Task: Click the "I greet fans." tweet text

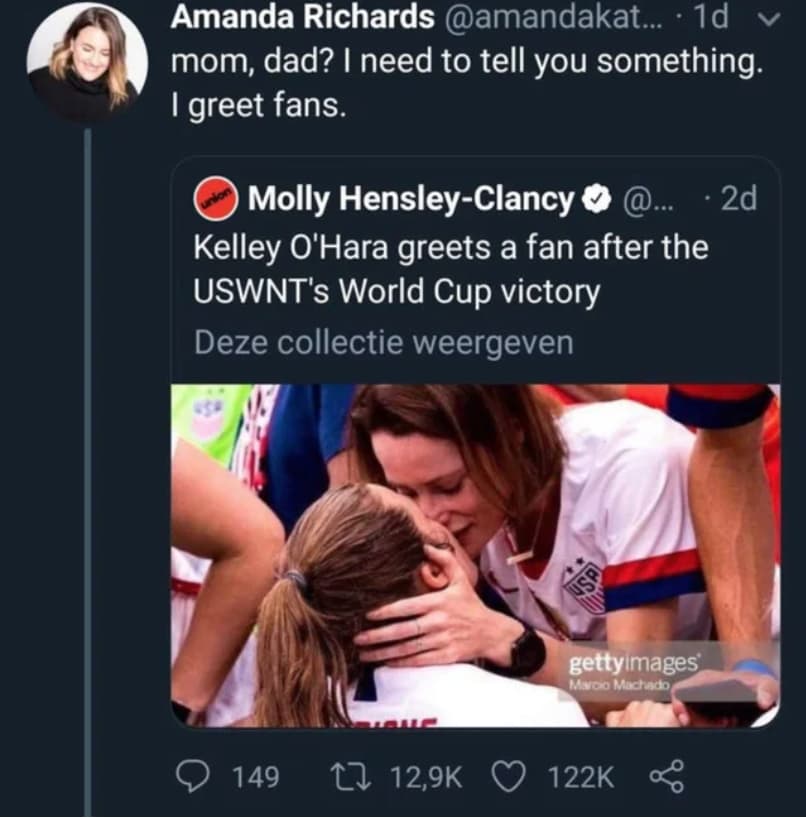Action: coord(258,105)
